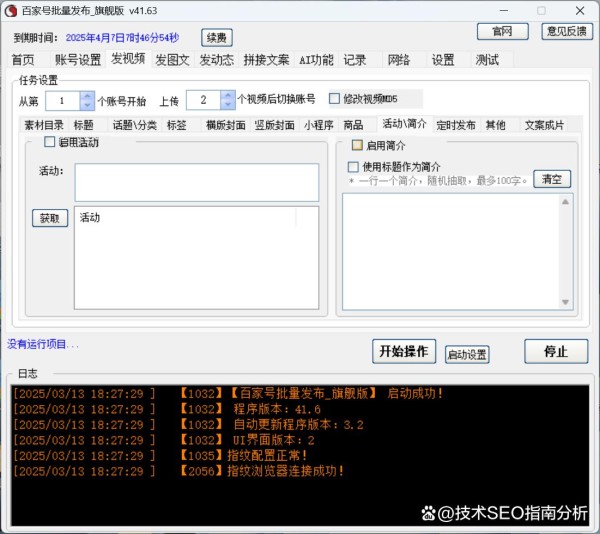
Task: Click the 活动 column header in list
Action: click(186, 218)
